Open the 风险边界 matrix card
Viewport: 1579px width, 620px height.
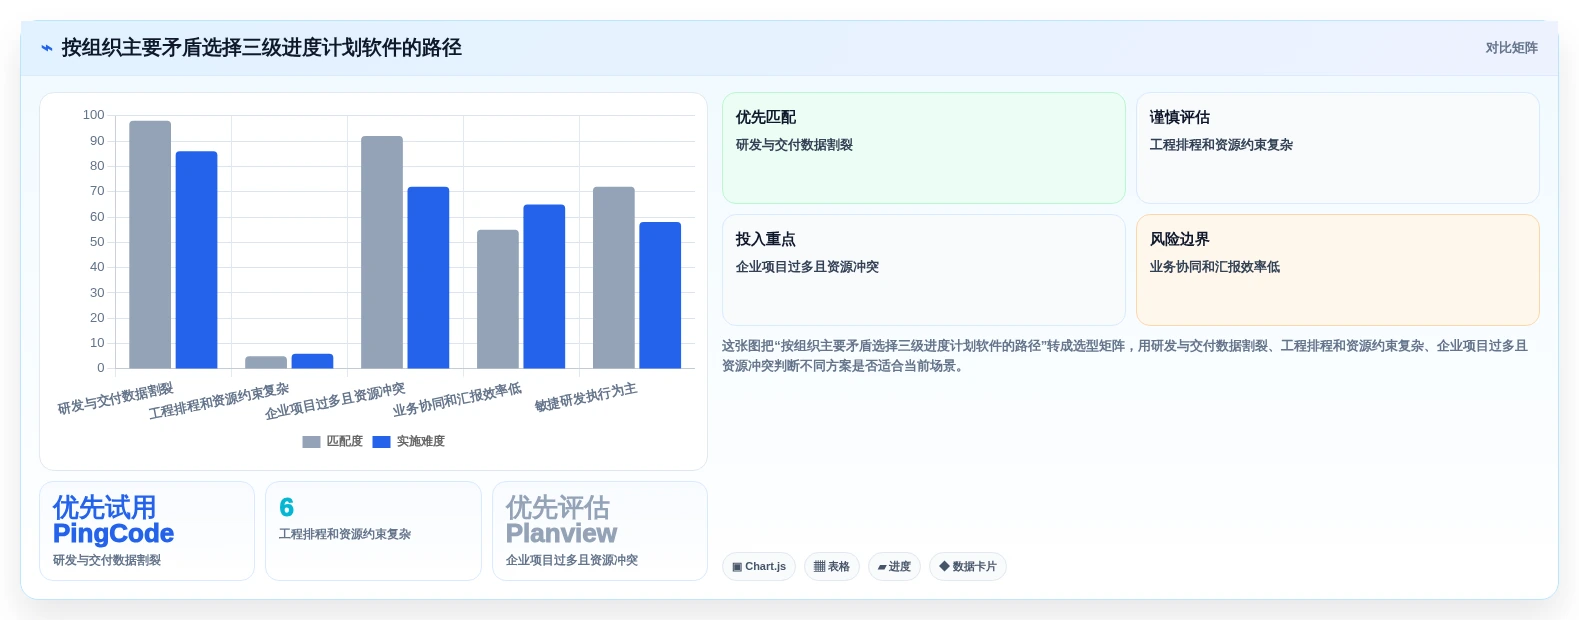[x=1338, y=270]
